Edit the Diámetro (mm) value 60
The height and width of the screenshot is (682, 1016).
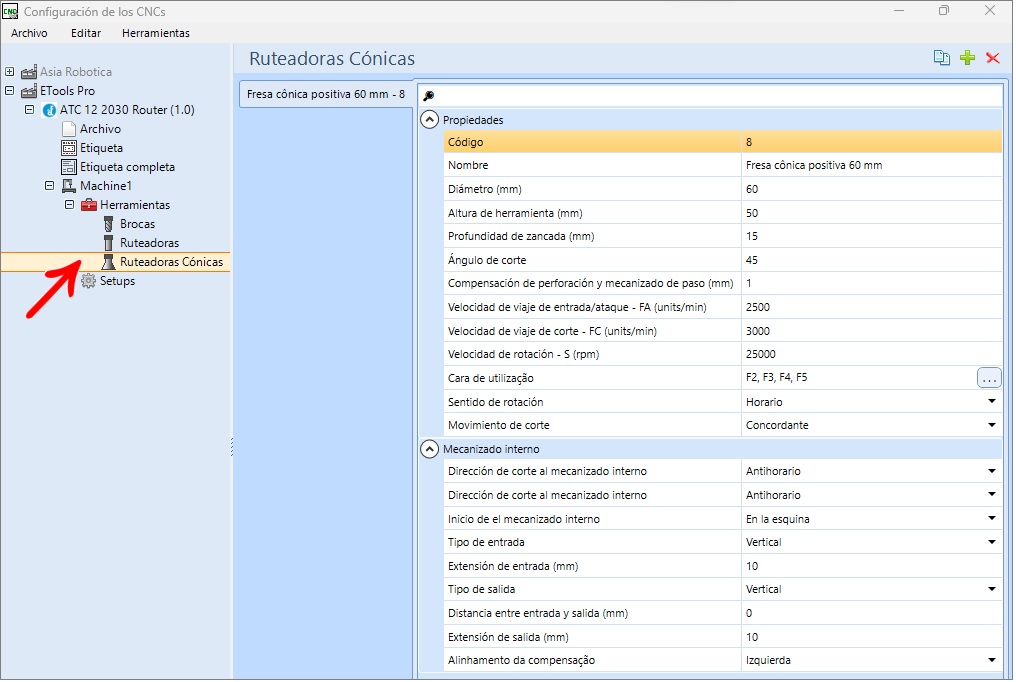pyautogui.click(x=872, y=189)
